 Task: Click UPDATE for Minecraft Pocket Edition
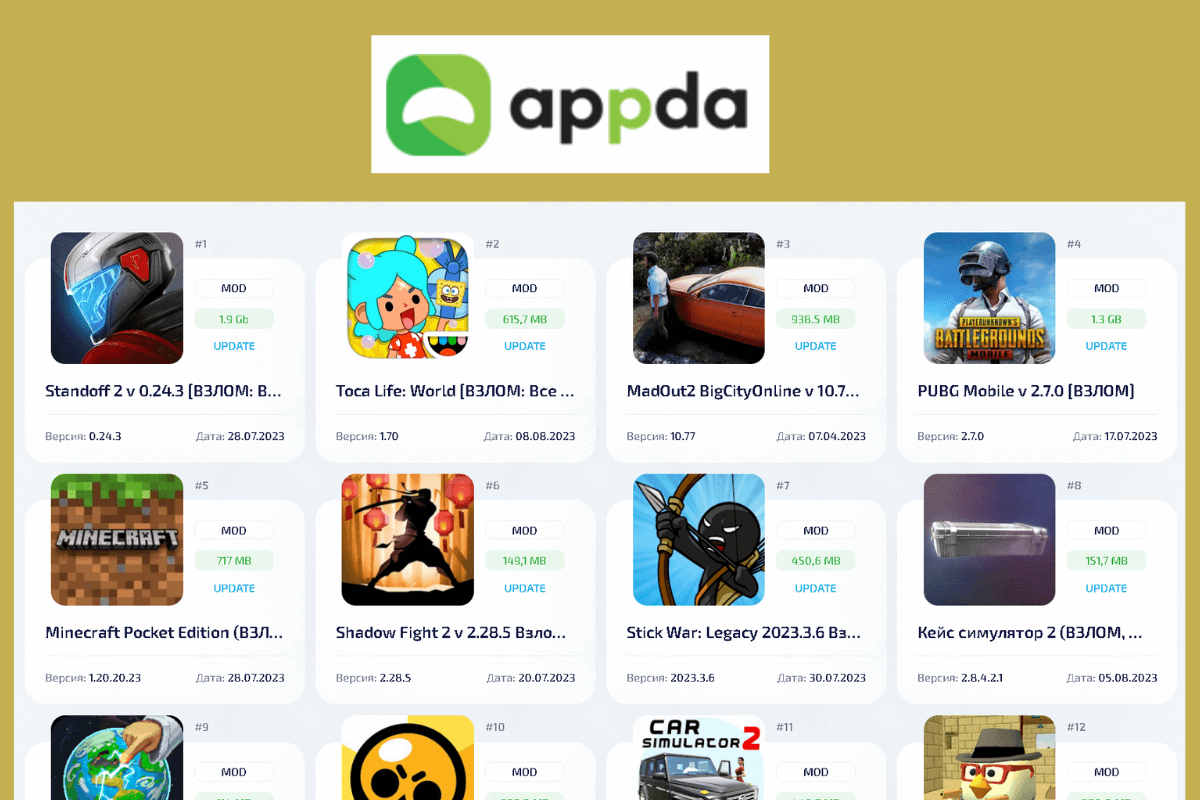234,588
